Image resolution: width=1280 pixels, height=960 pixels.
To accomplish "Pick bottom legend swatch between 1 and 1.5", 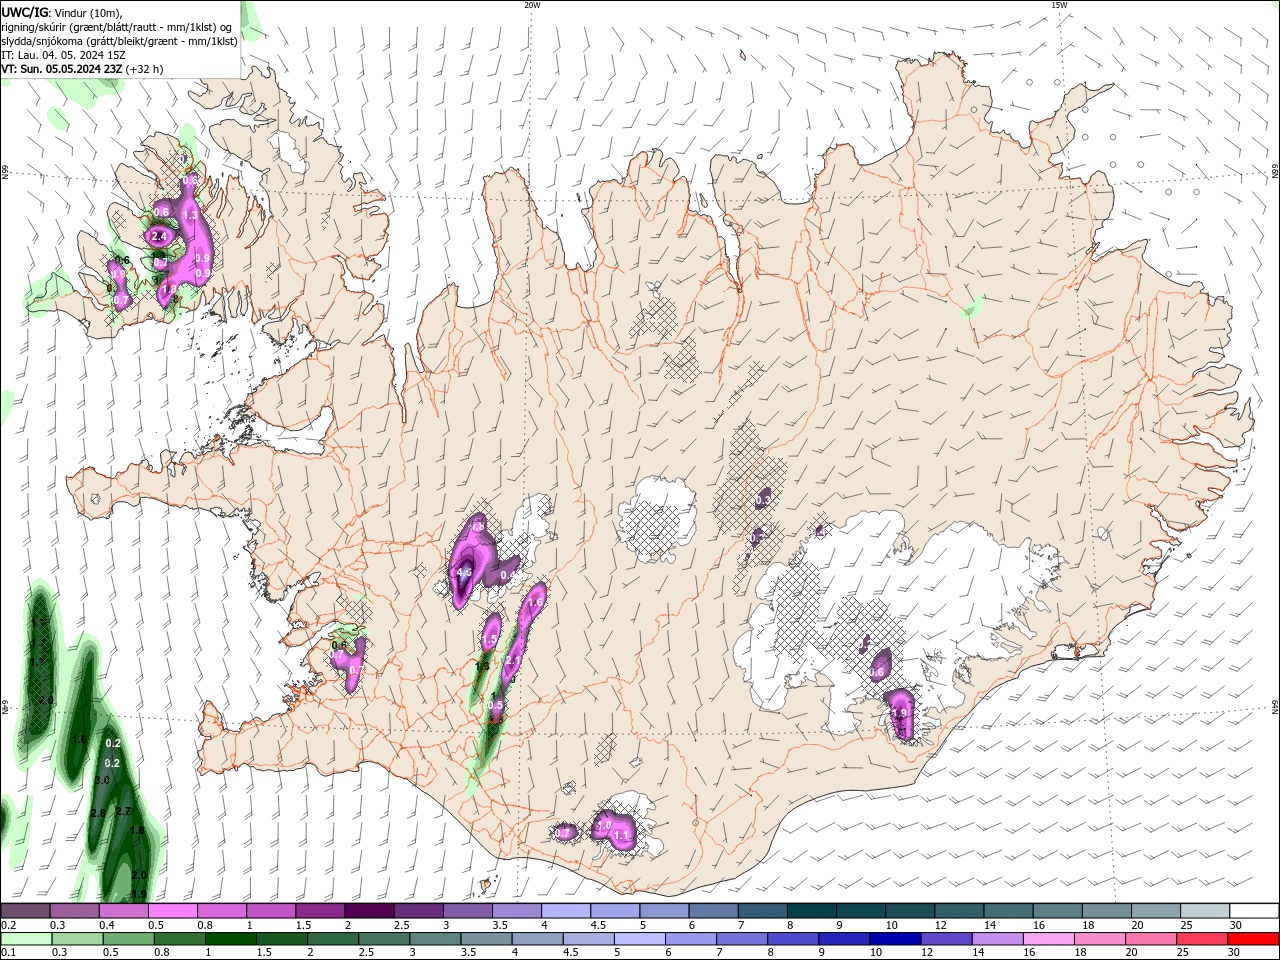I will pyautogui.click(x=231, y=939).
